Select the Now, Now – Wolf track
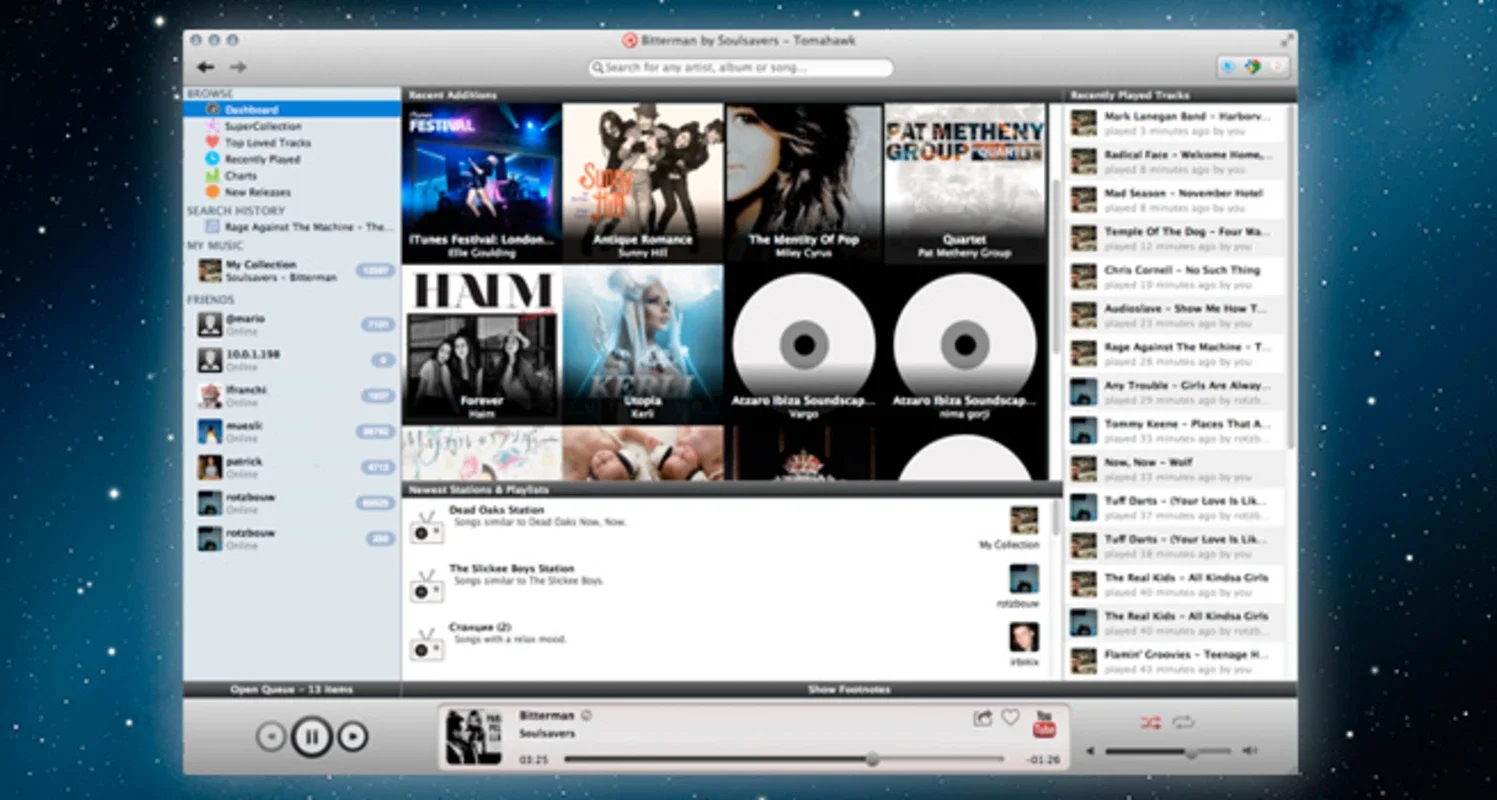1497x800 pixels. click(x=1176, y=469)
